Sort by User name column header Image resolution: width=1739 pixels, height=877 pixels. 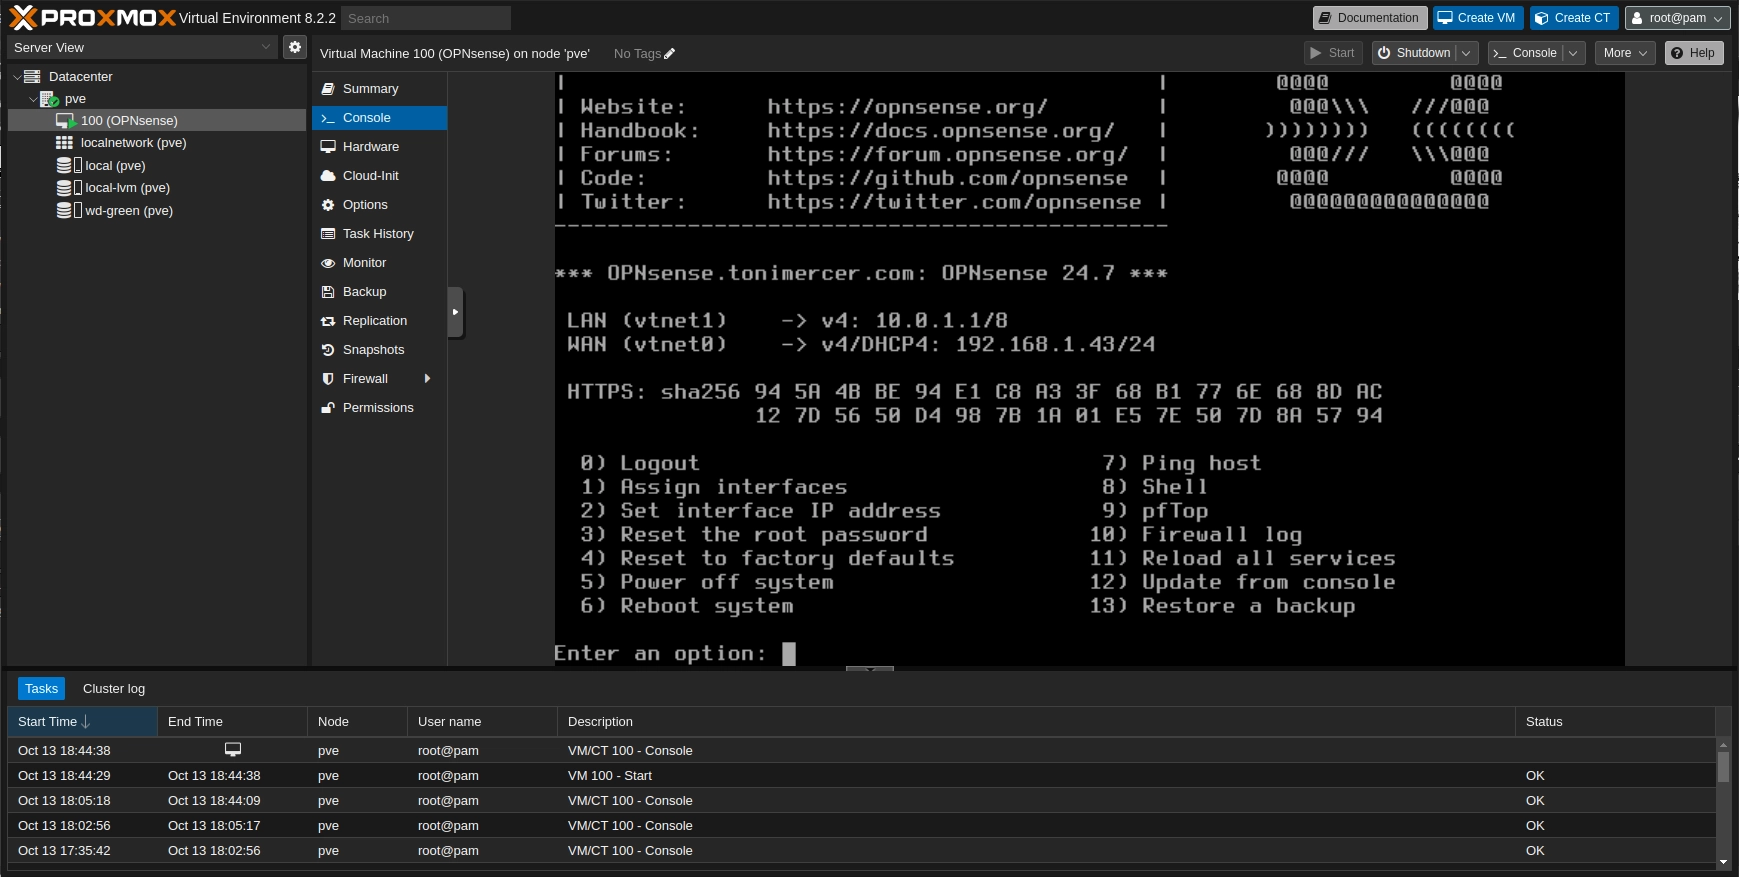(x=482, y=722)
